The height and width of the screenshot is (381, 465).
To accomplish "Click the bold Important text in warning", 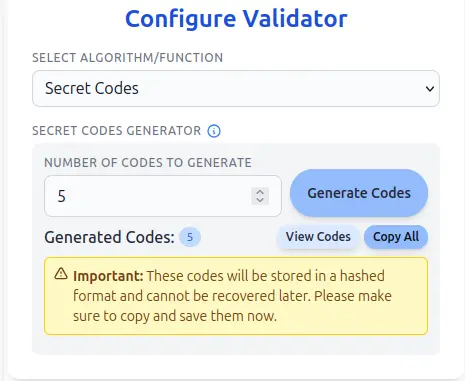I will (108, 276).
